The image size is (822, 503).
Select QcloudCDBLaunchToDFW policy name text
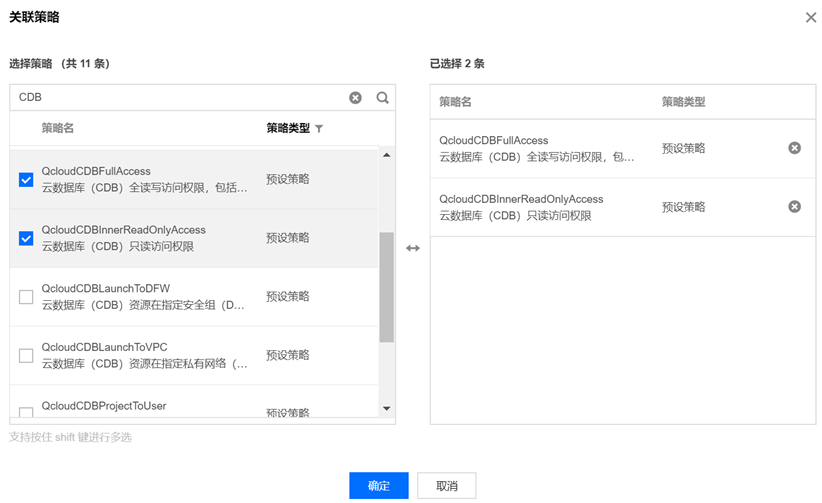click(x=106, y=288)
